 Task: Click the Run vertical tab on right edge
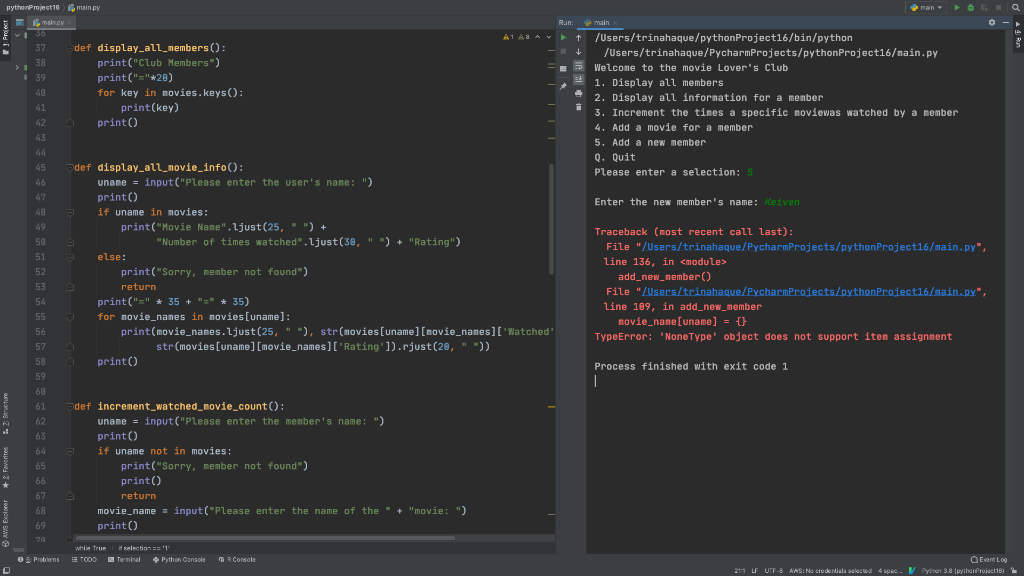pos(1017,35)
